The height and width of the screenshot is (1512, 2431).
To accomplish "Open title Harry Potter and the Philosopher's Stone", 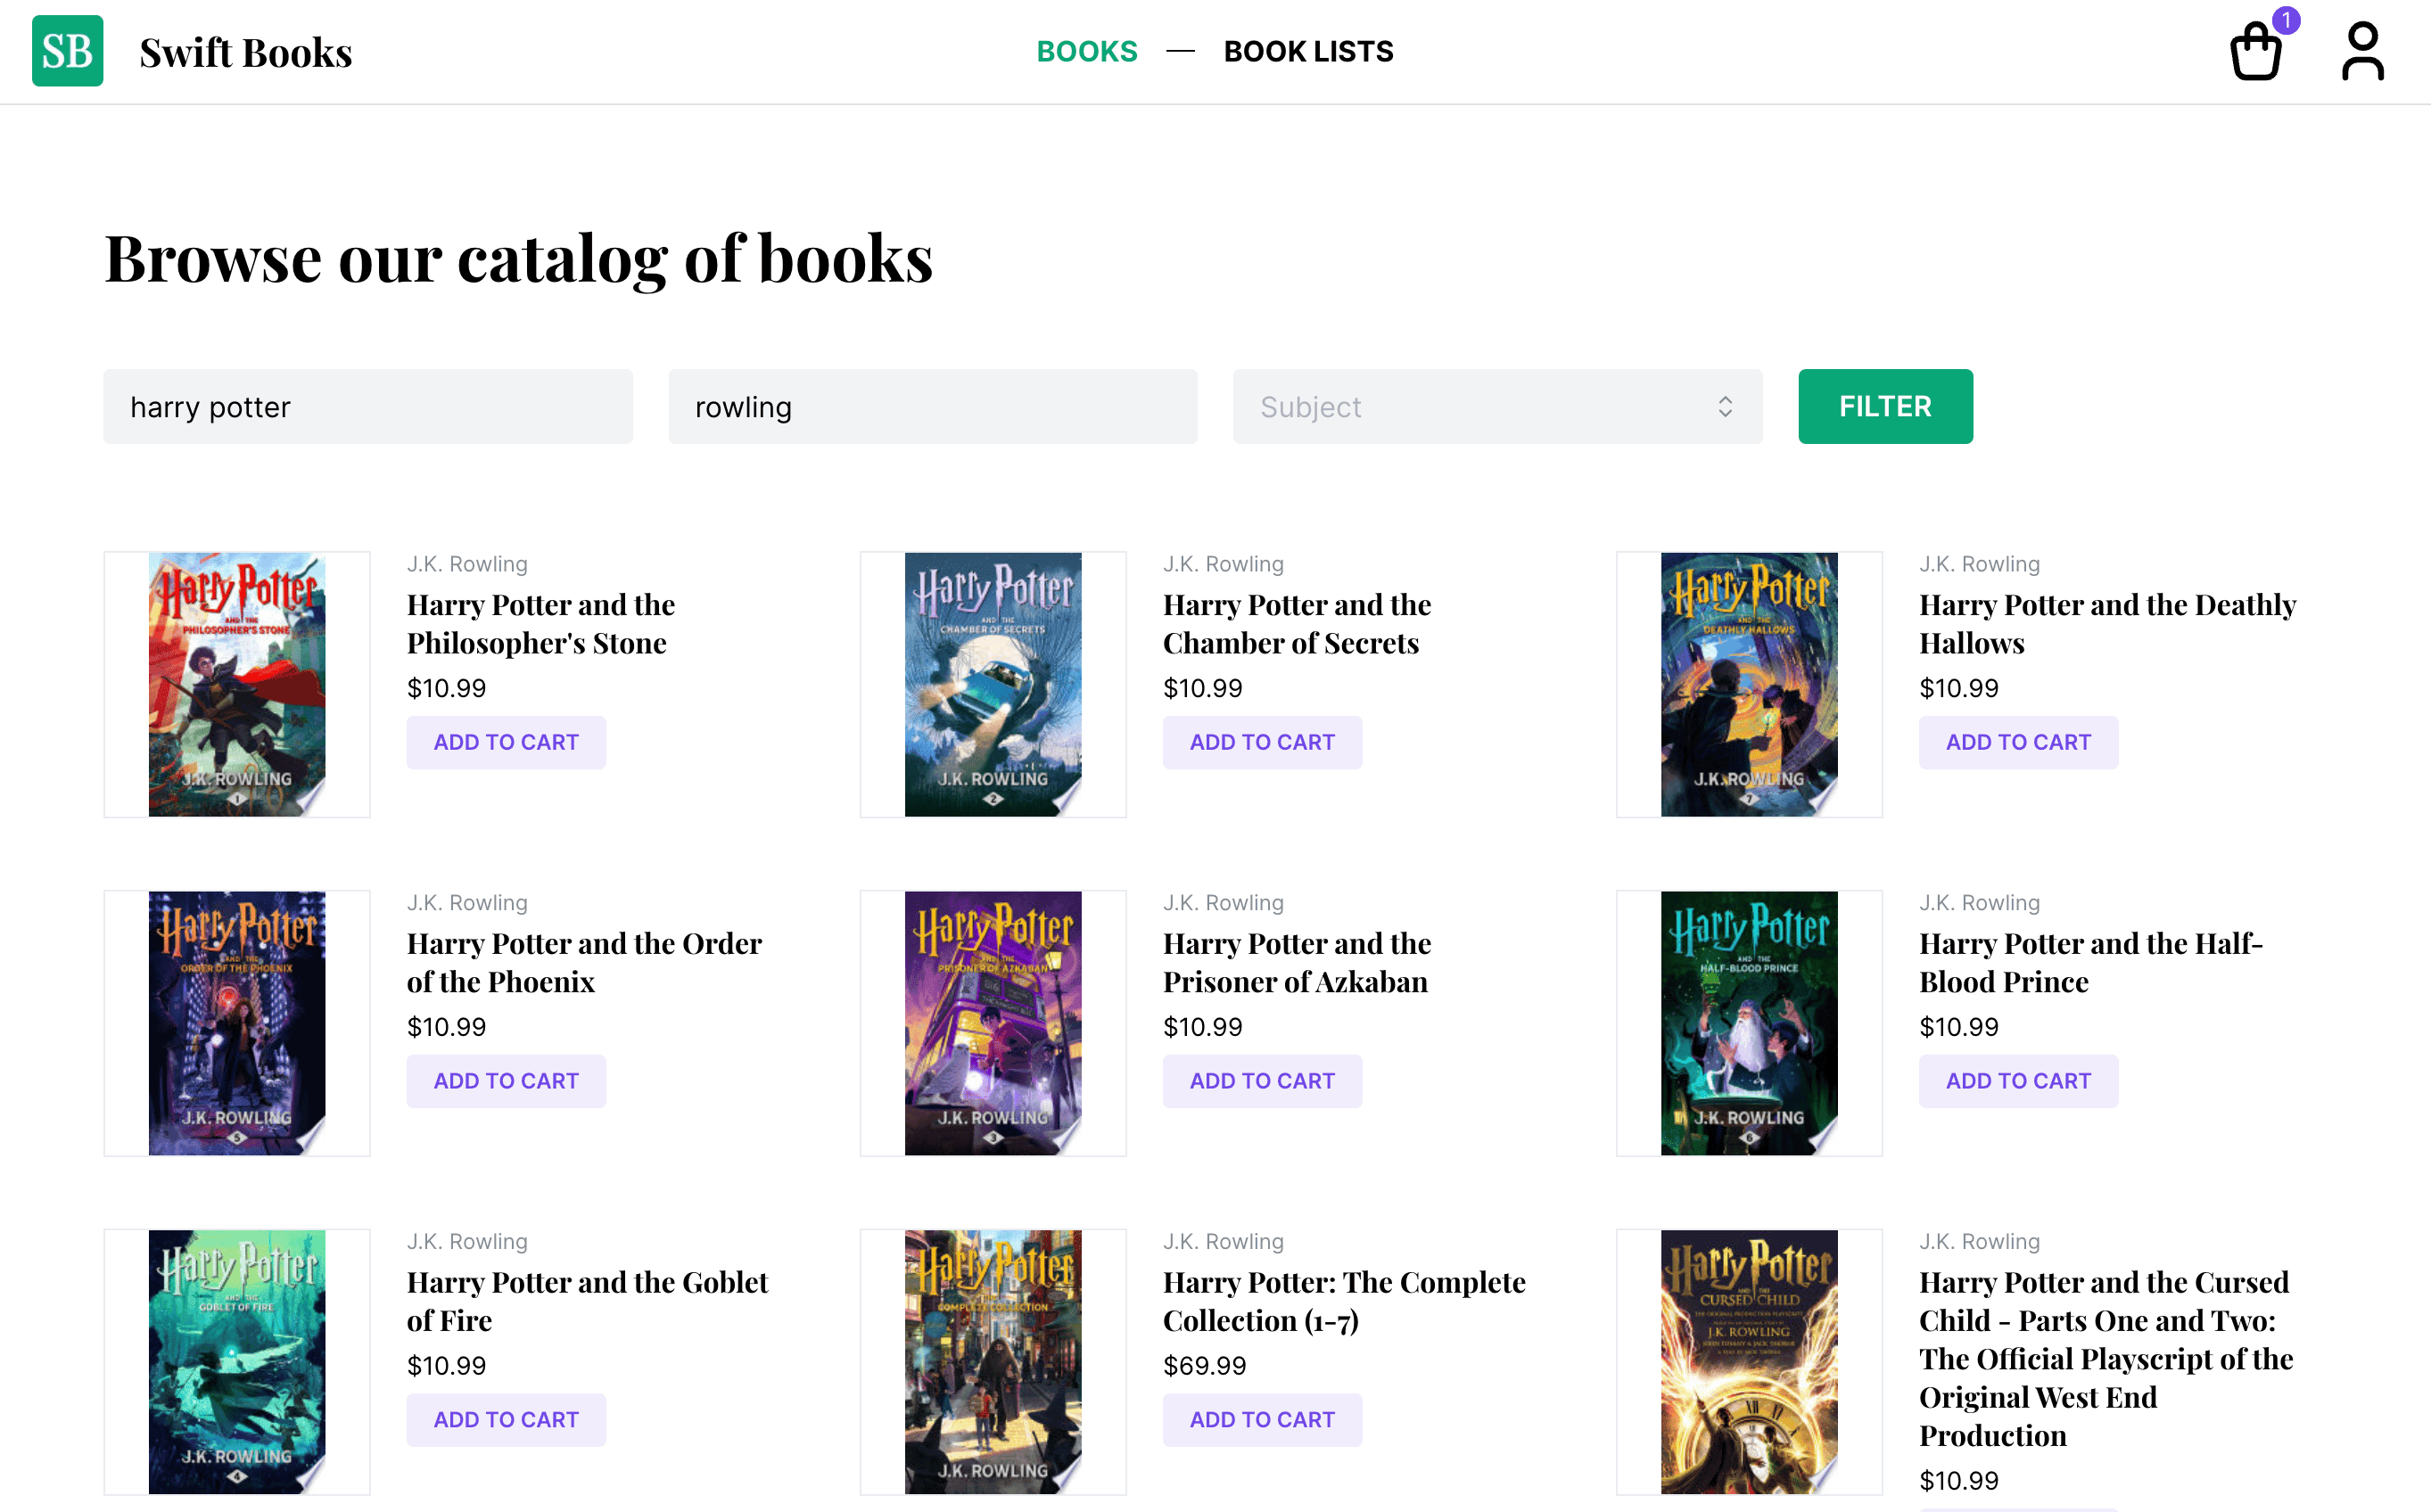I will click(x=541, y=624).
